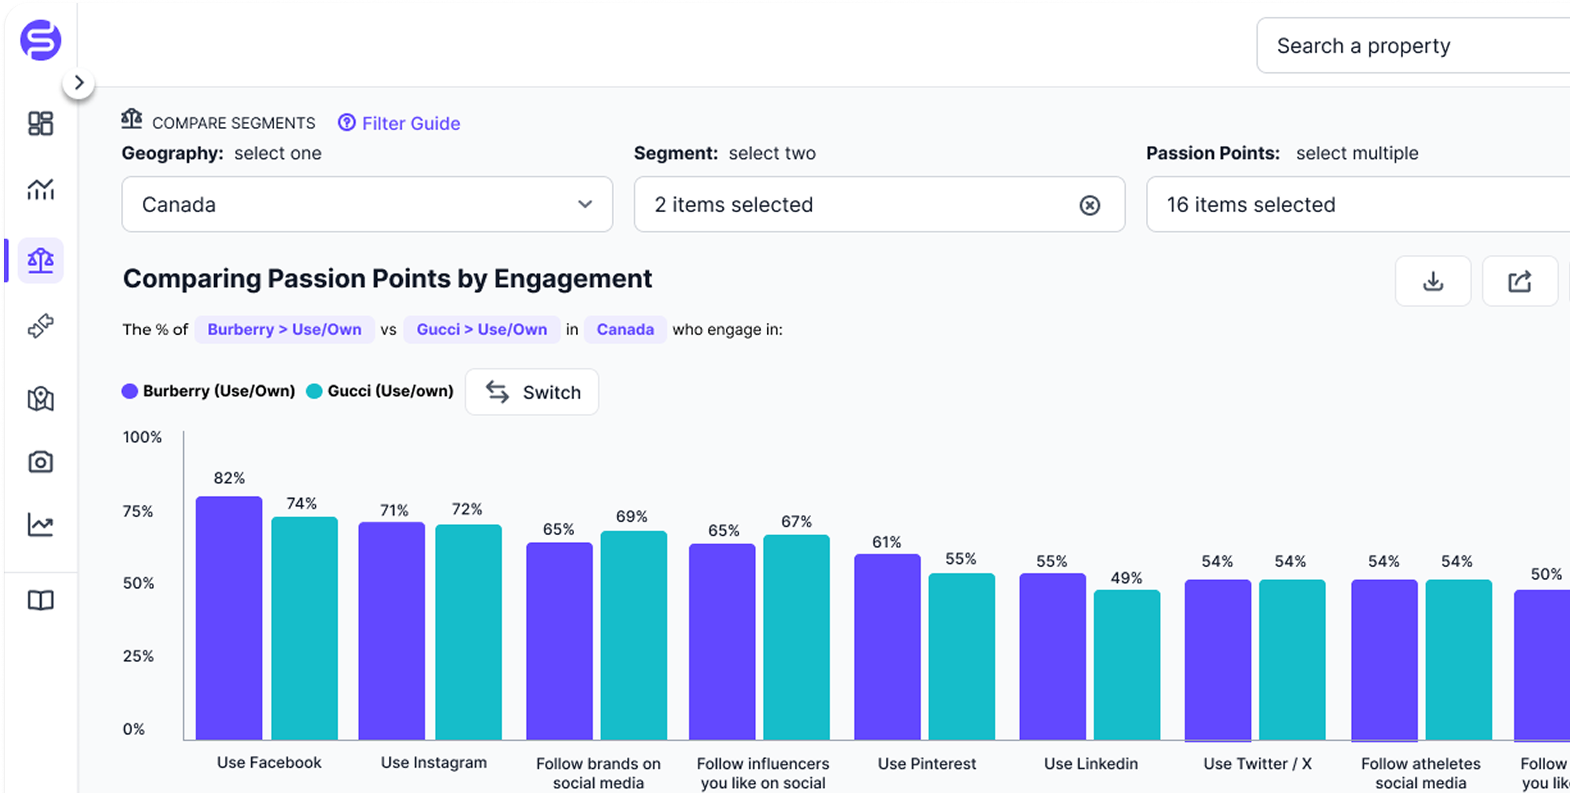Click the 69% Follow brands teal bar
1570x793 pixels.
[x=634, y=635]
